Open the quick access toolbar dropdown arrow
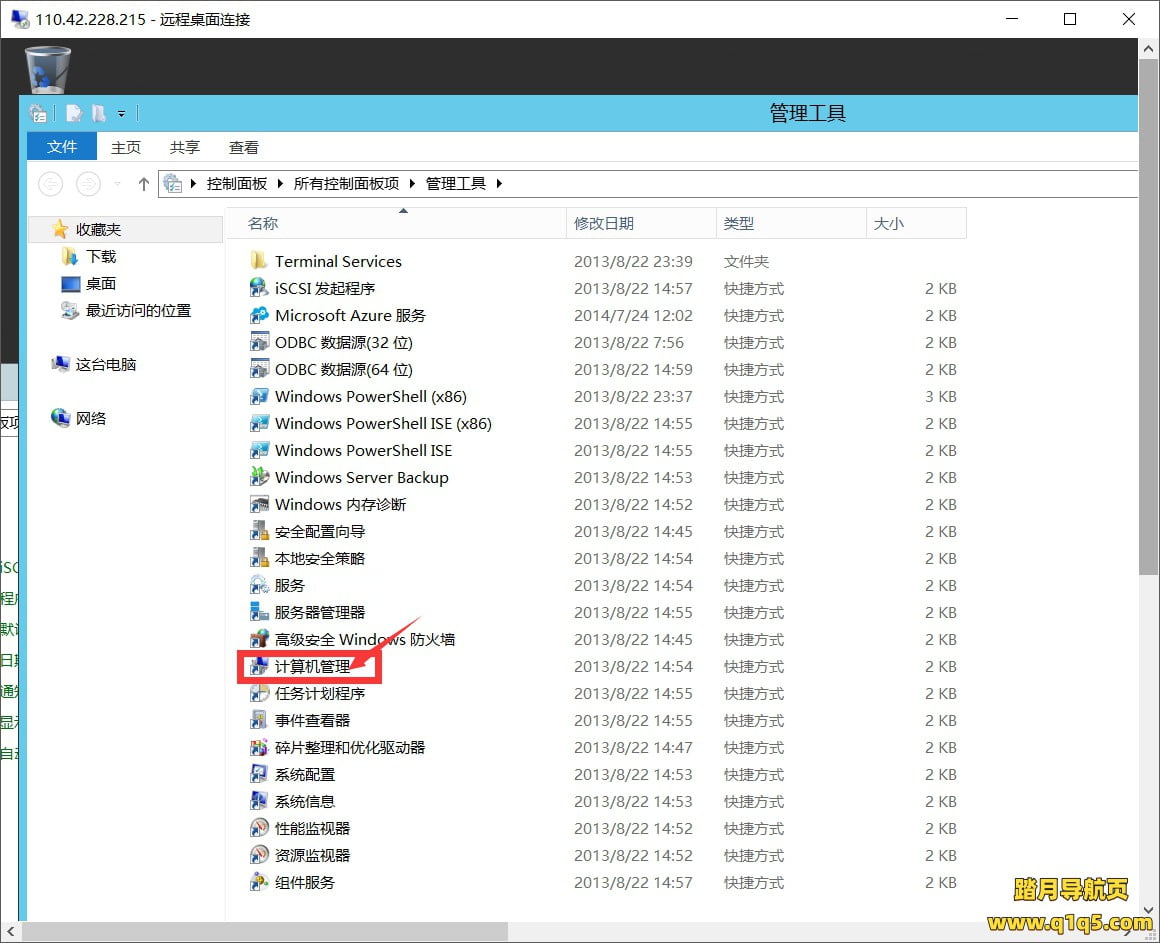This screenshot has height=943, width=1160. coord(121,114)
